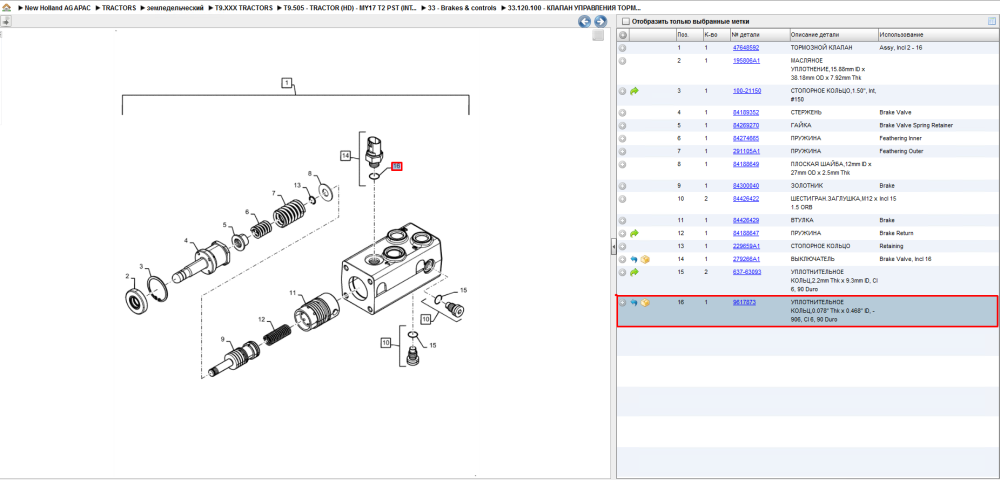Select callout 16 on the diagram
This screenshot has width=1000, height=480.
(x=396, y=166)
